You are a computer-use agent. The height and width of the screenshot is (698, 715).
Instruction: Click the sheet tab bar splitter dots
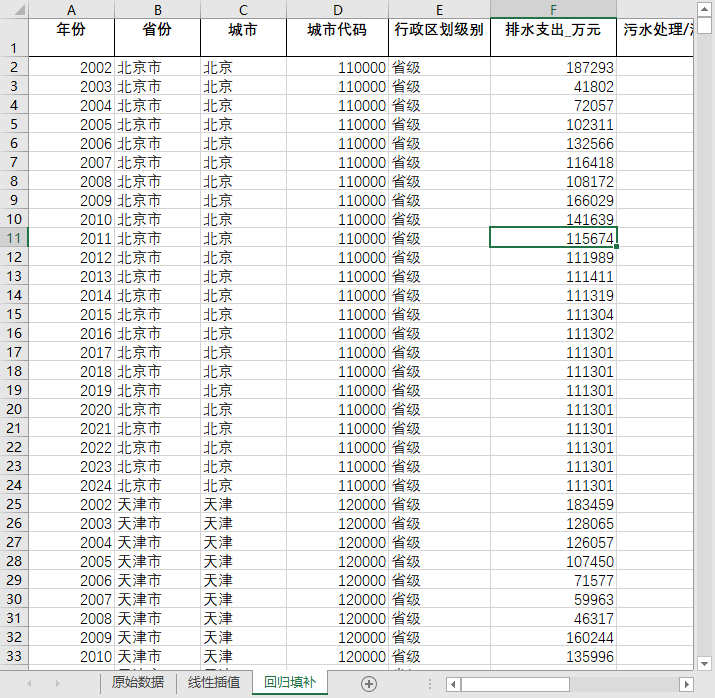pyautogui.click(x=430, y=683)
